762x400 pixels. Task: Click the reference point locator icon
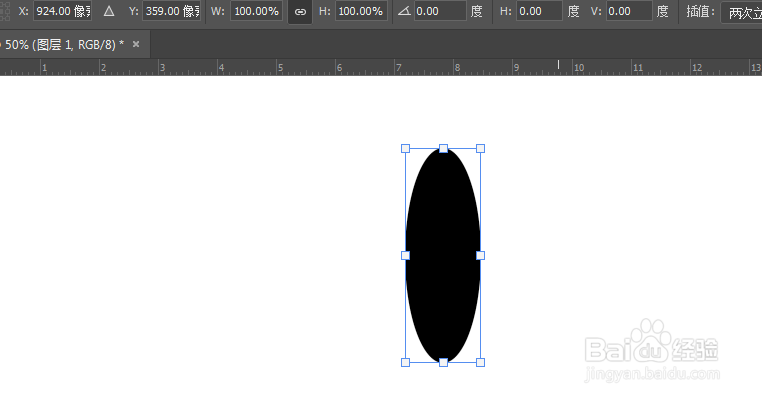click(x=4, y=11)
